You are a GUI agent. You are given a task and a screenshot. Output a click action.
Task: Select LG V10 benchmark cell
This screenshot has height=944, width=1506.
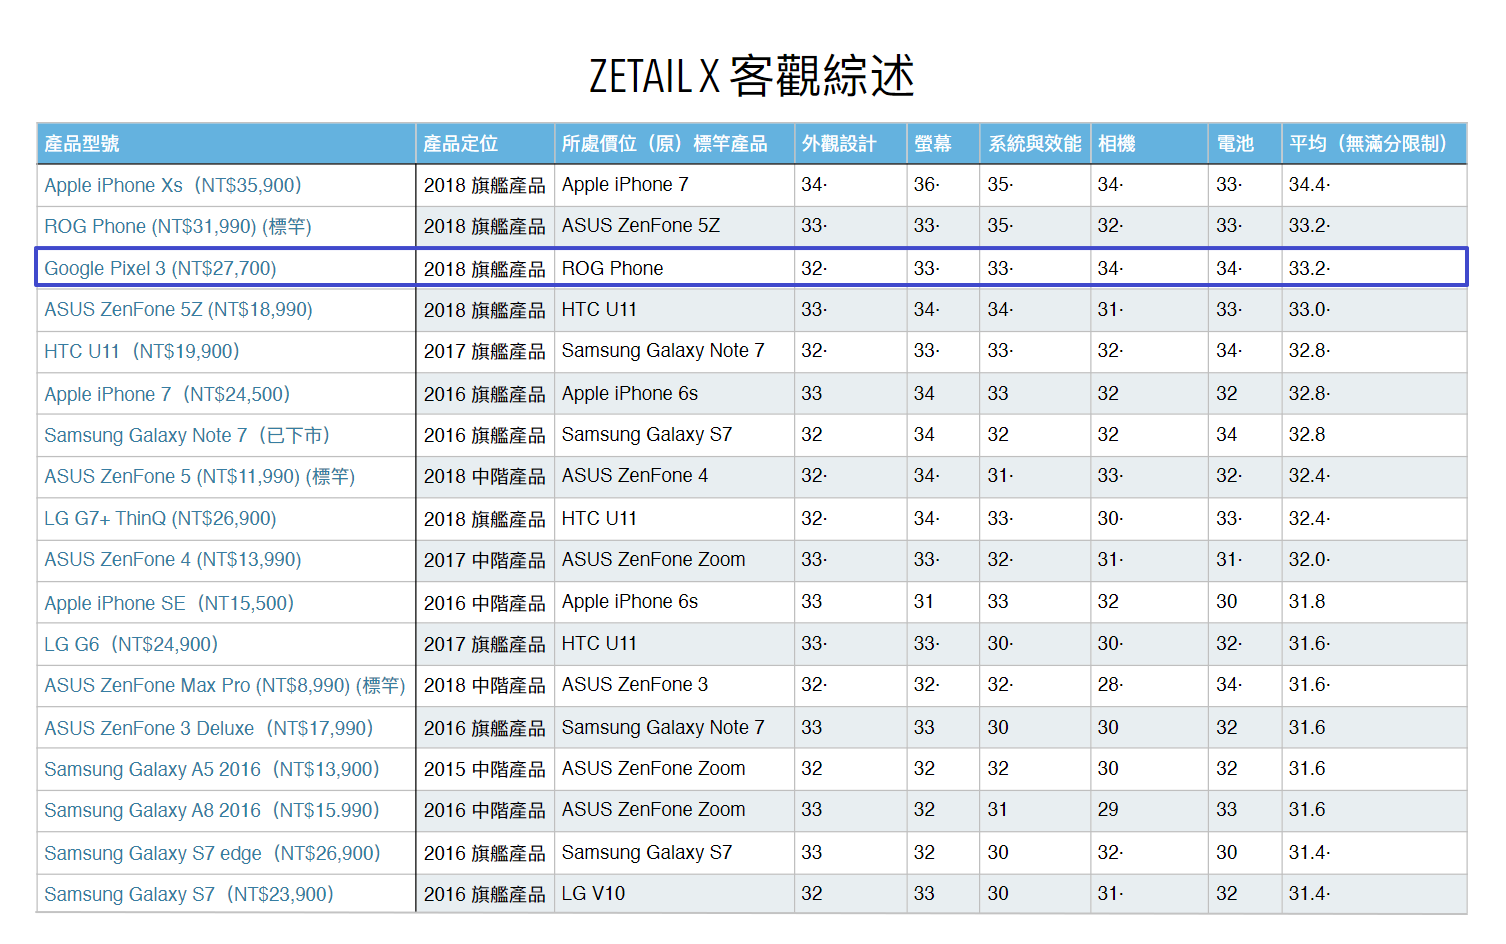[593, 894]
